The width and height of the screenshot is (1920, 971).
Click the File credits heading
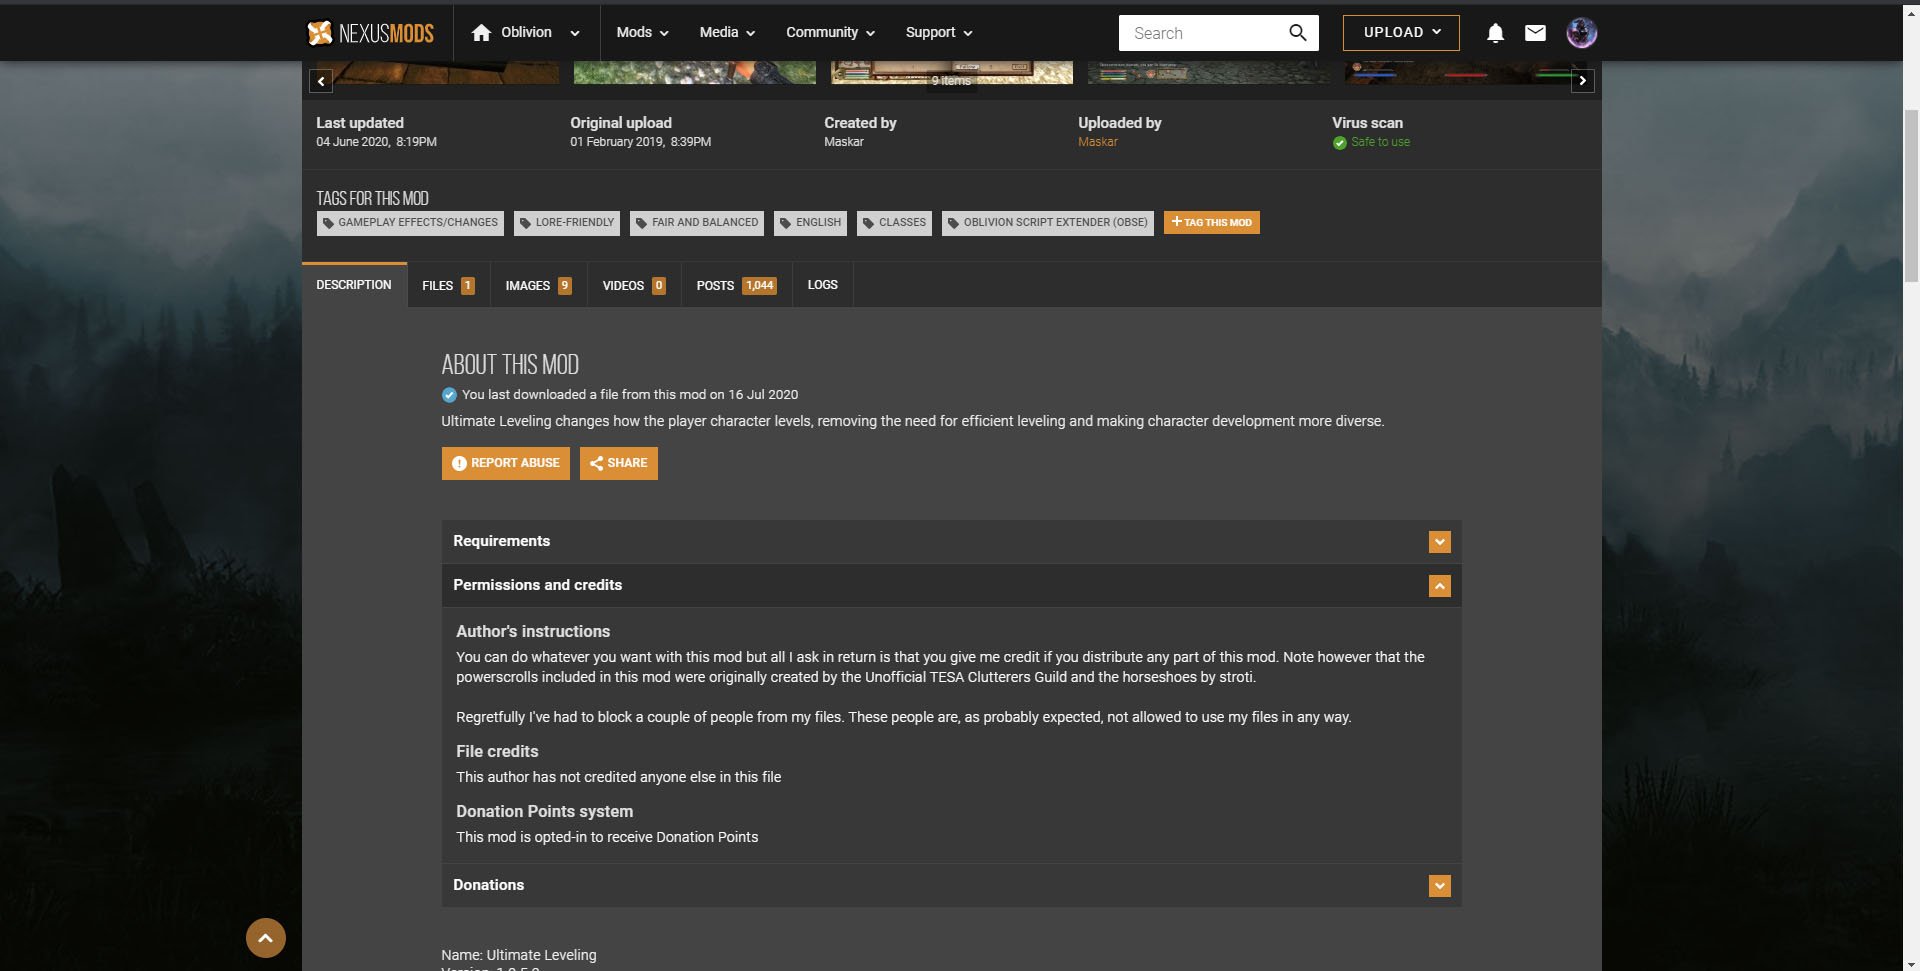pos(497,752)
